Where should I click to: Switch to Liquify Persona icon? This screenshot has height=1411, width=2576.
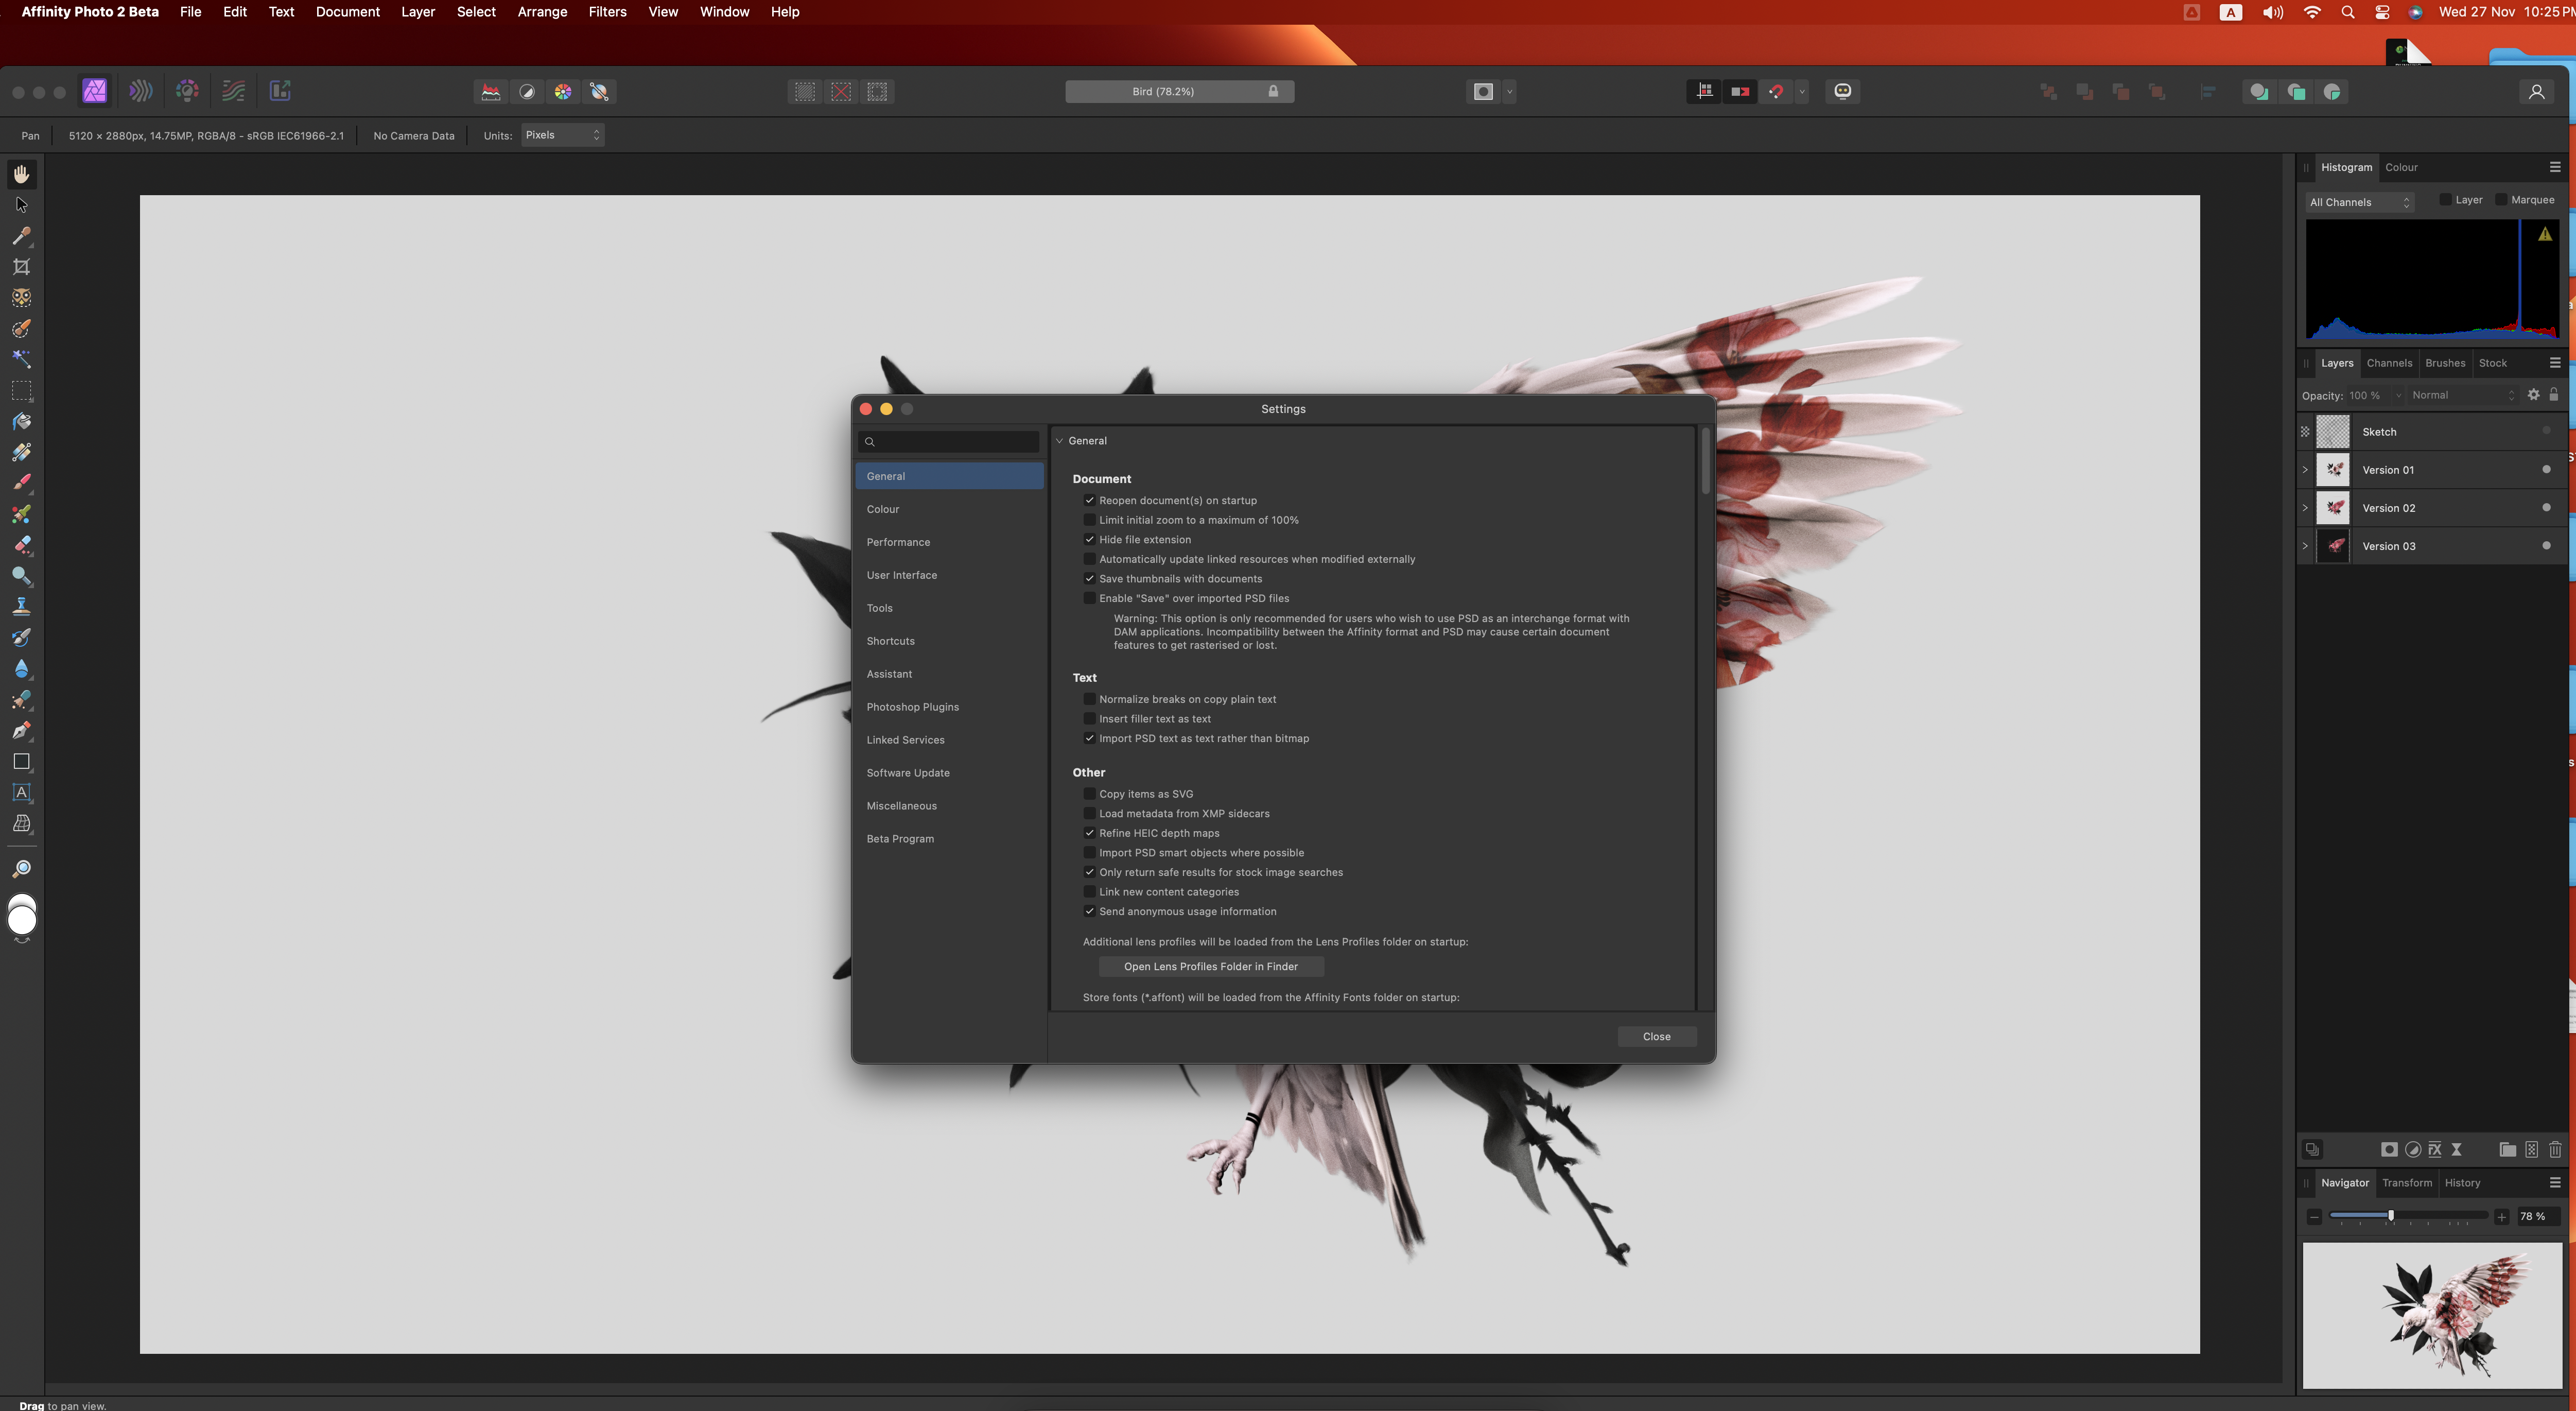click(141, 91)
